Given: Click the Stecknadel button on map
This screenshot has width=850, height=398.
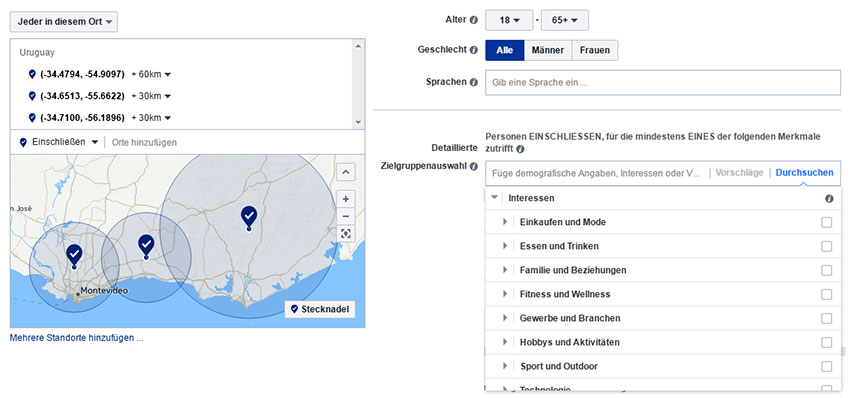Looking at the screenshot, I should (320, 309).
